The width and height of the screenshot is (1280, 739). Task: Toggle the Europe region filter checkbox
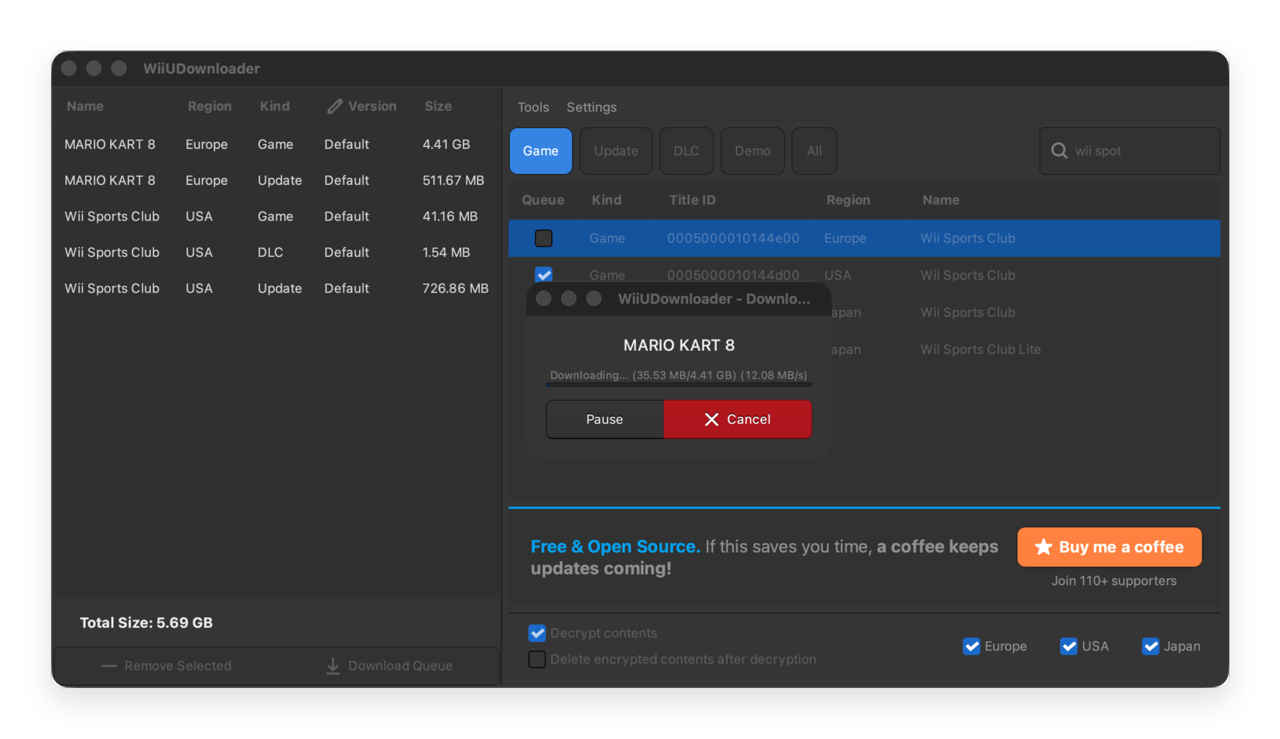pos(971,646)
